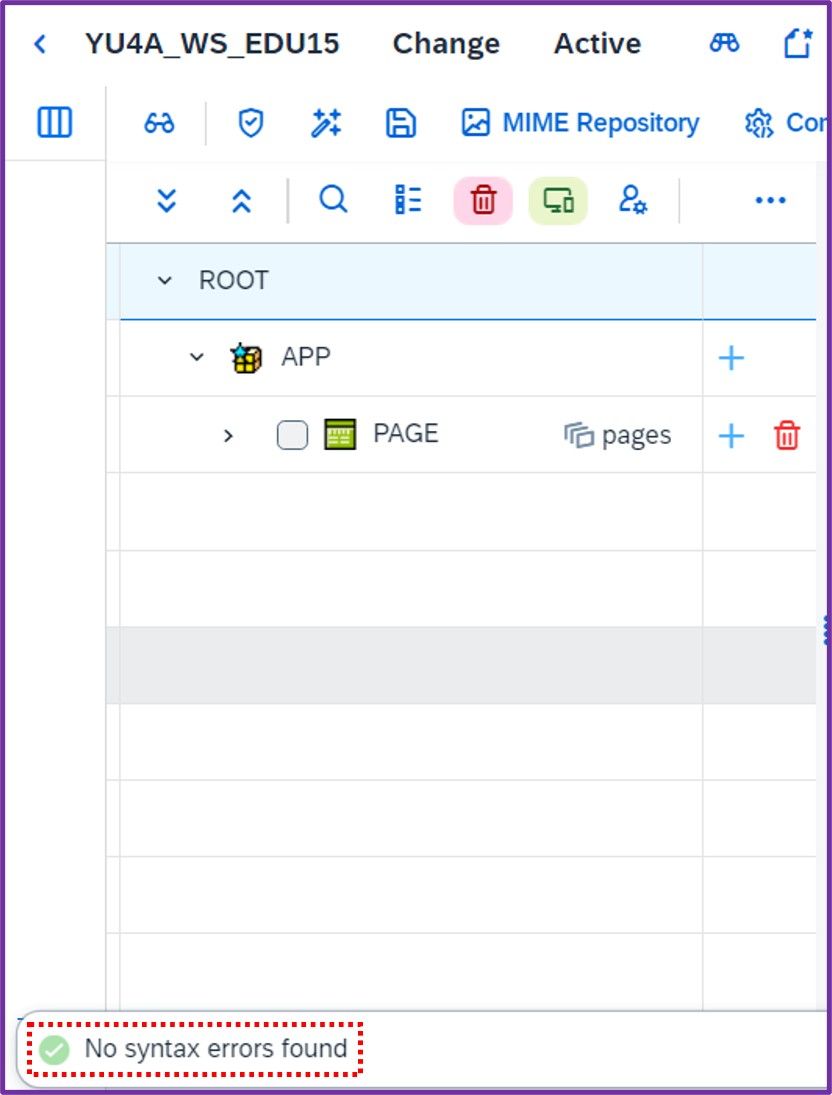This screenshot has width=832, height=1095.
Task: Open the MIME Repository
Action: tap(580, 123)
